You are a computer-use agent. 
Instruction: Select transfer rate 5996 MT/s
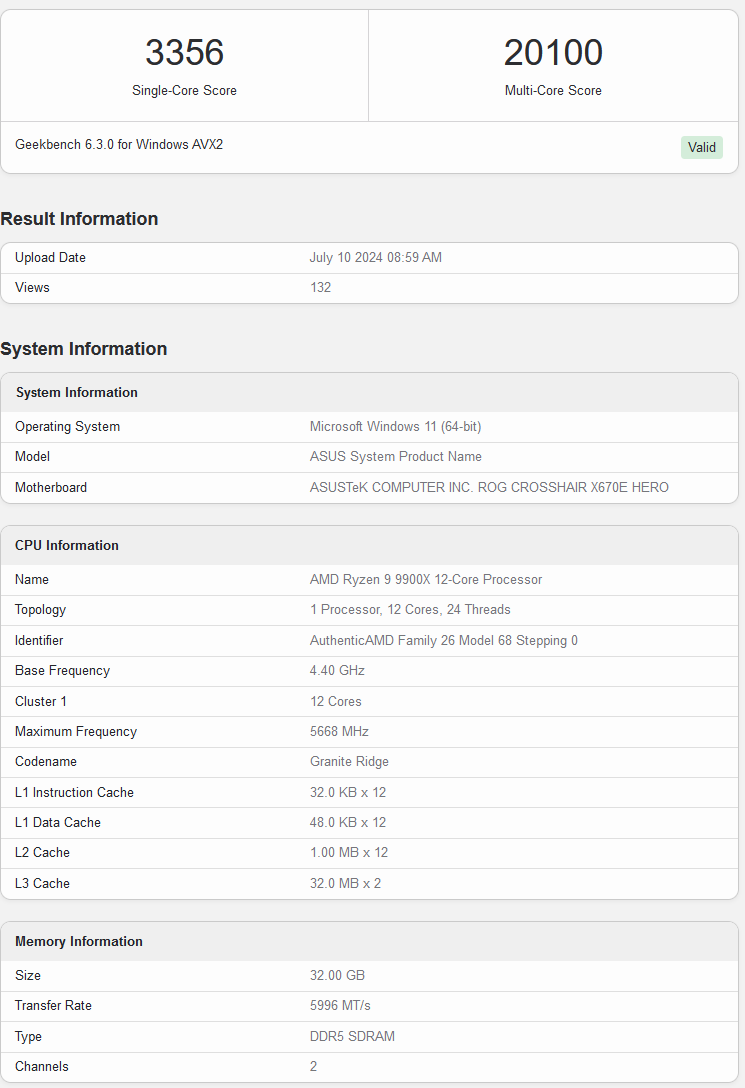[340, 1005]
